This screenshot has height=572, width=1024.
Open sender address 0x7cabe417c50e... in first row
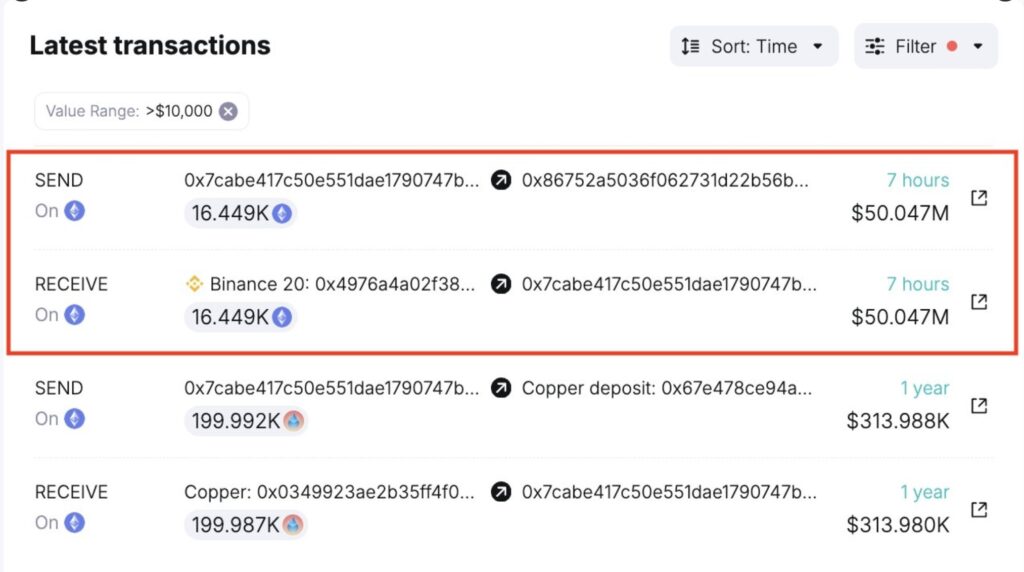[x=331, y=180]
